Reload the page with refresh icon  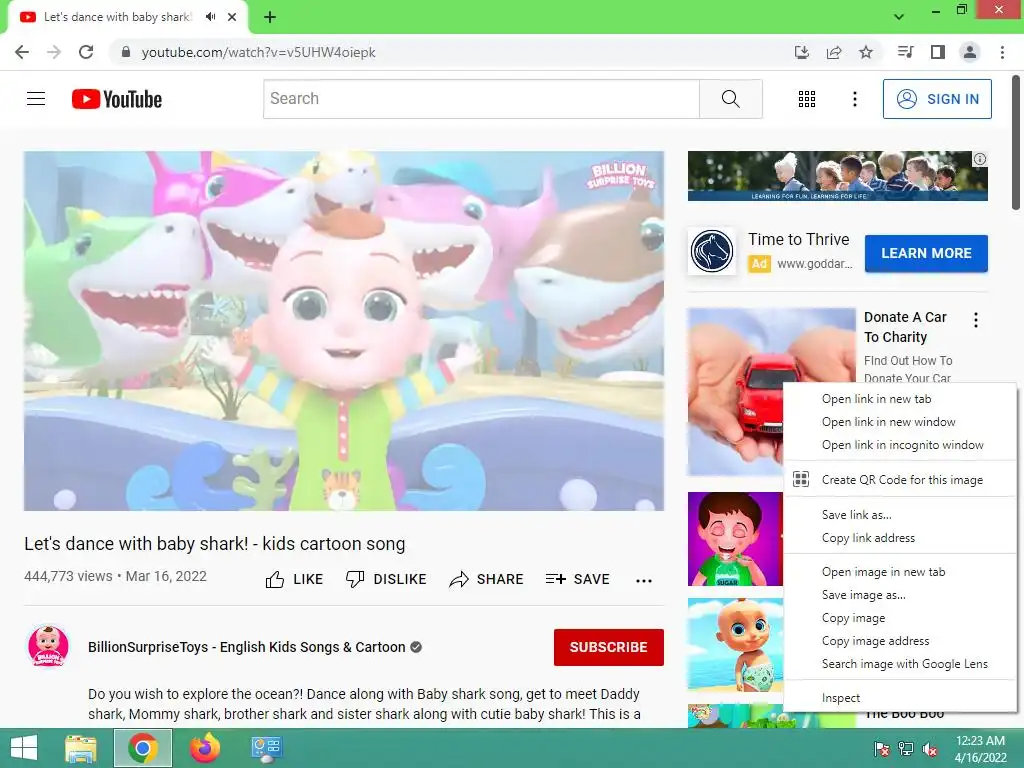pos(86,52)
